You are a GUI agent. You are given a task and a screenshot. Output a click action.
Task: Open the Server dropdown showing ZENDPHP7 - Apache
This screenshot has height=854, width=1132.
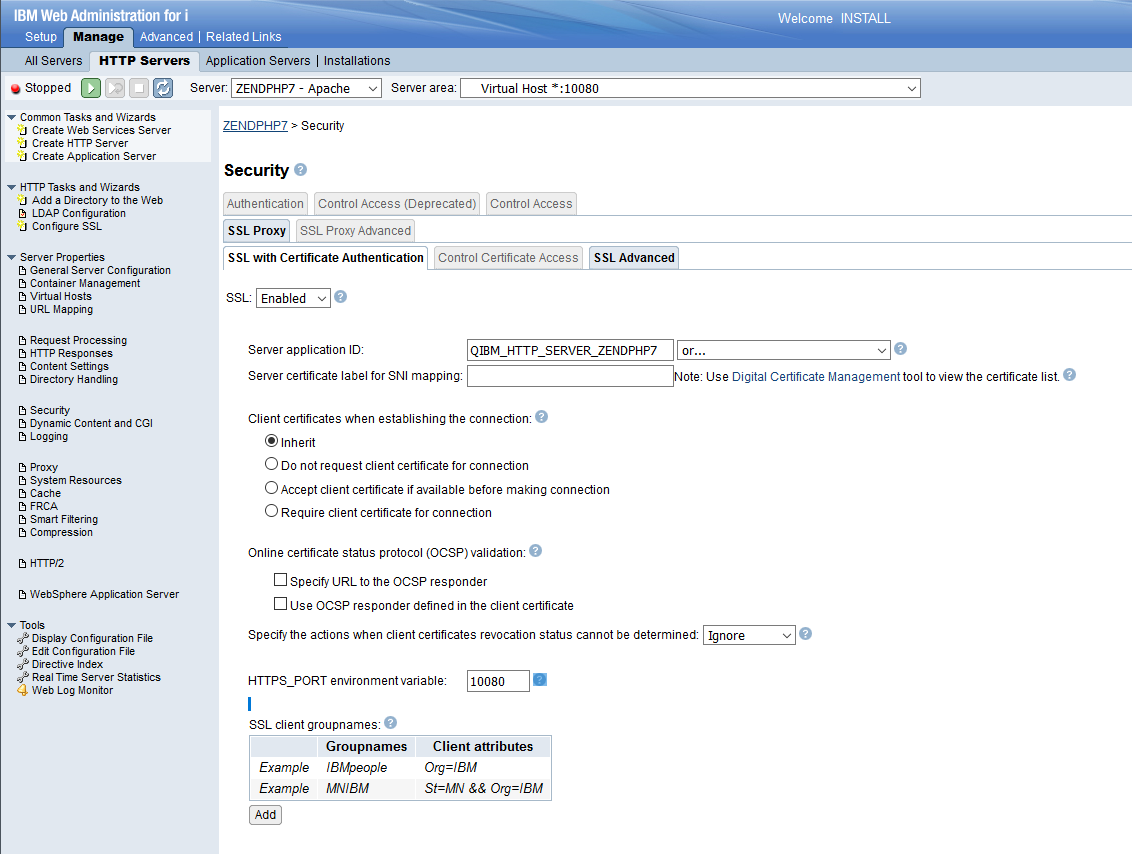(306, 88)
